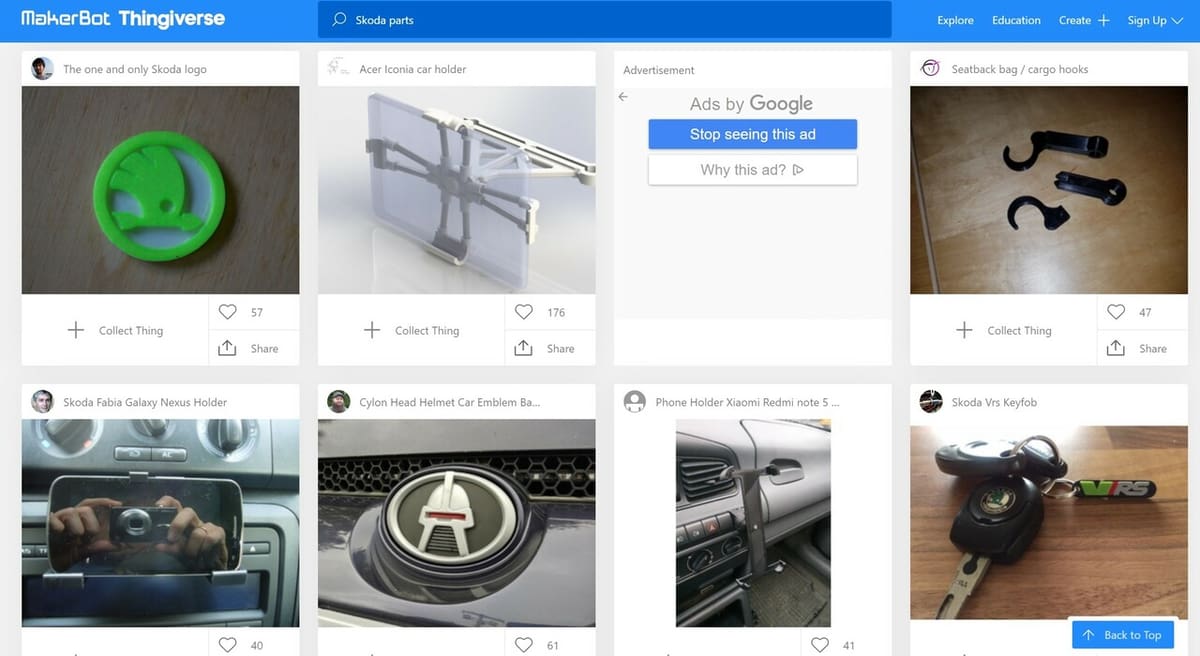This screenshot has height=656, width=1200.
Task: Open the Education menu
Action: 1016,20
